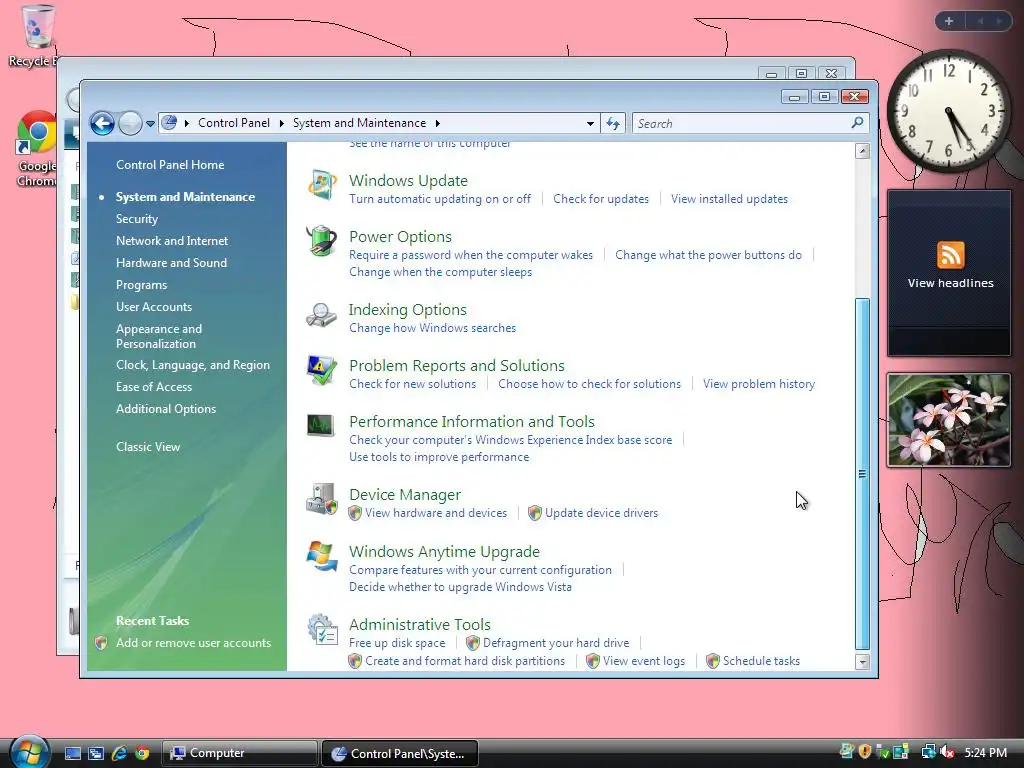The width and height of the screenshot is (1024, 768).
Task: Open Appearance and Personalization category
Action: (159, 336)
